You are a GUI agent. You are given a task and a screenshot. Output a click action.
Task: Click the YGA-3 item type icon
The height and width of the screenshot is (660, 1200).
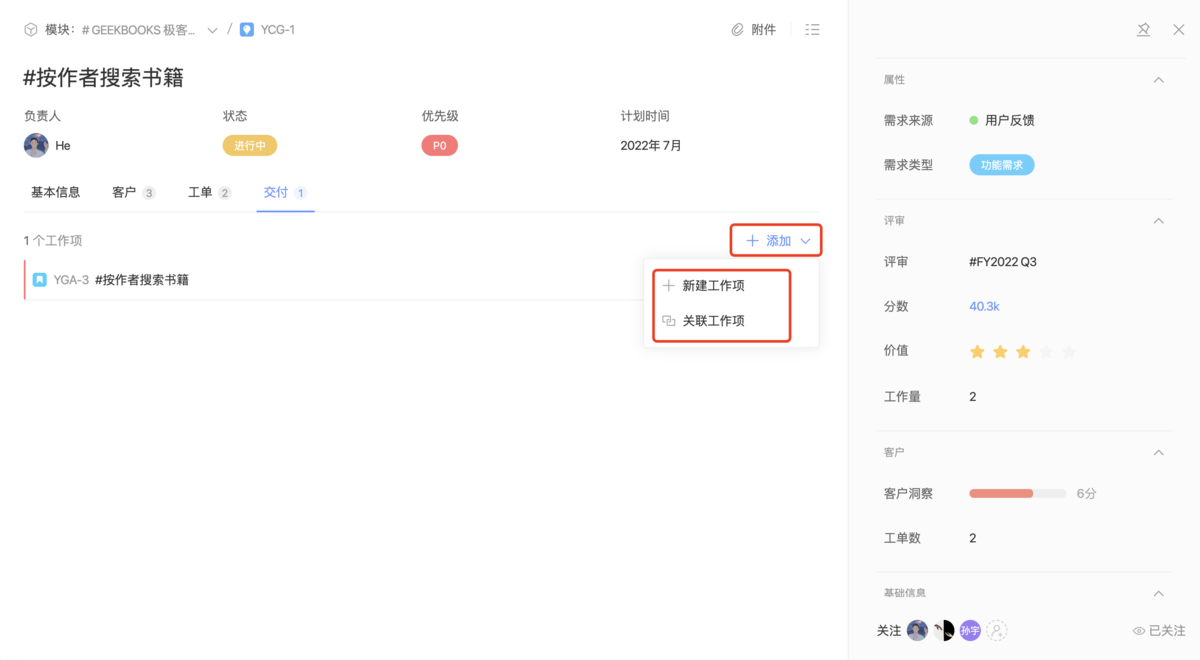click(42, 280)
